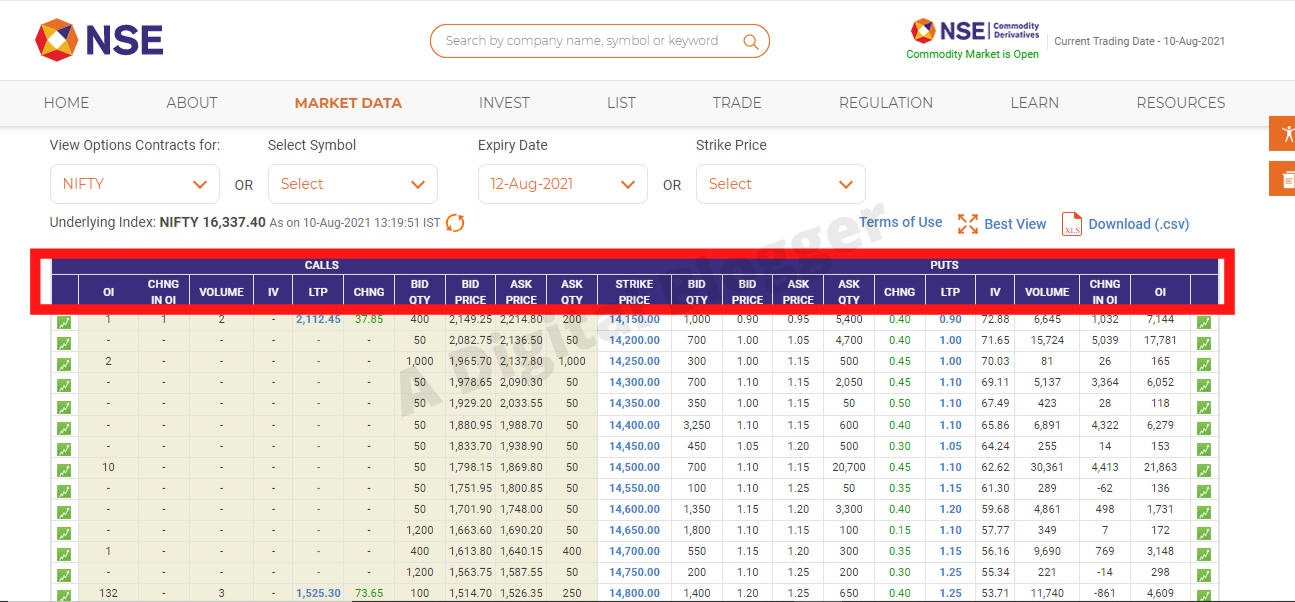Open the Expiry Date 12-Aug-2021 dropdown
Viewport: 1295px width, 602px height.
click(563, 184)
